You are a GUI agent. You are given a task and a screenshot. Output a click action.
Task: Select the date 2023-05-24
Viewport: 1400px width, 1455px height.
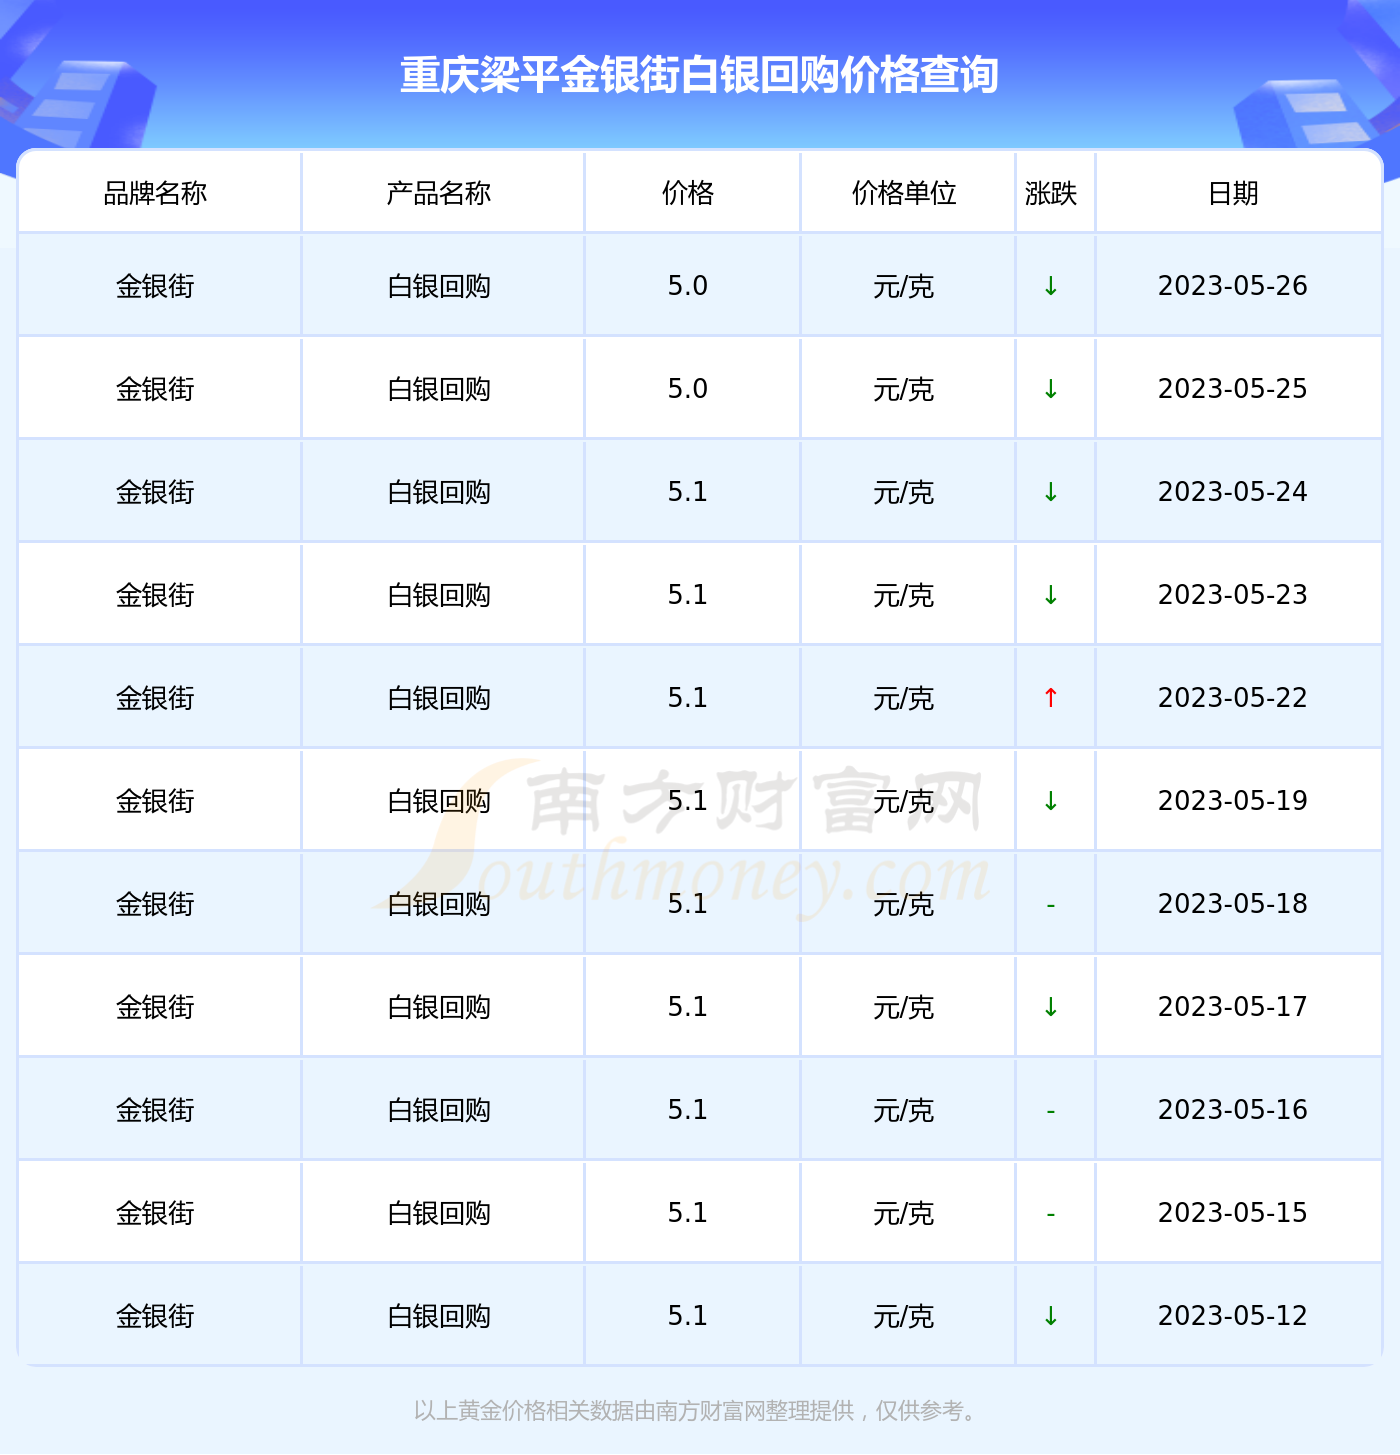point(1233,492)
